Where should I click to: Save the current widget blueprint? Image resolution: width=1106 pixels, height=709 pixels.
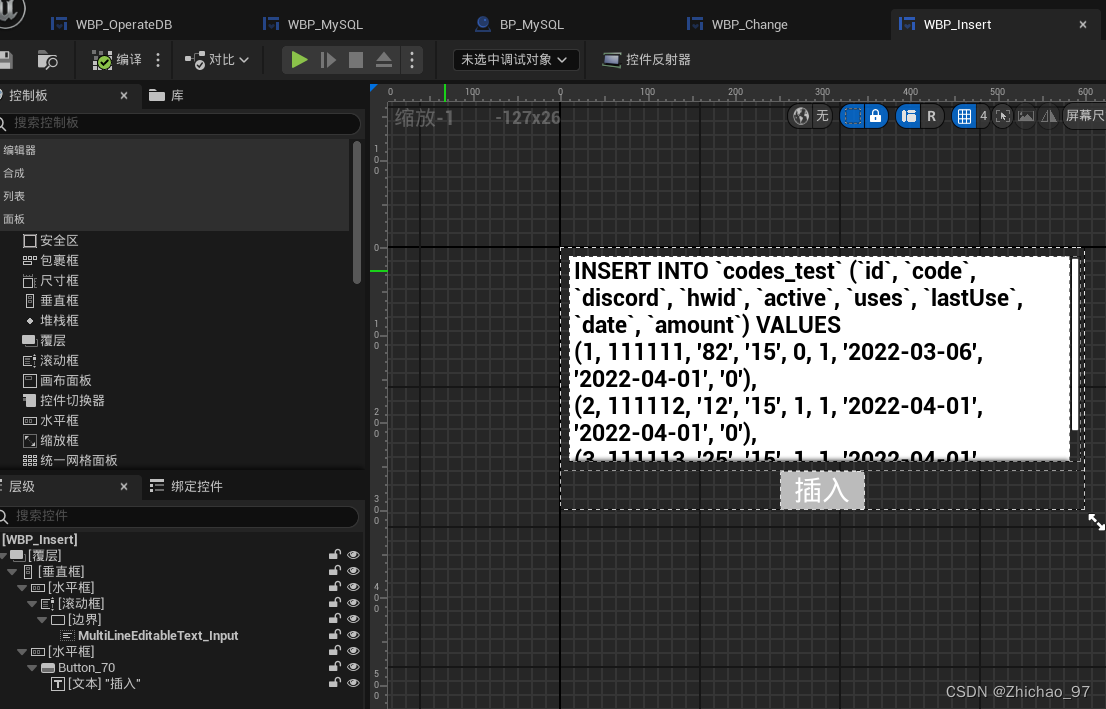click(6, 59)
